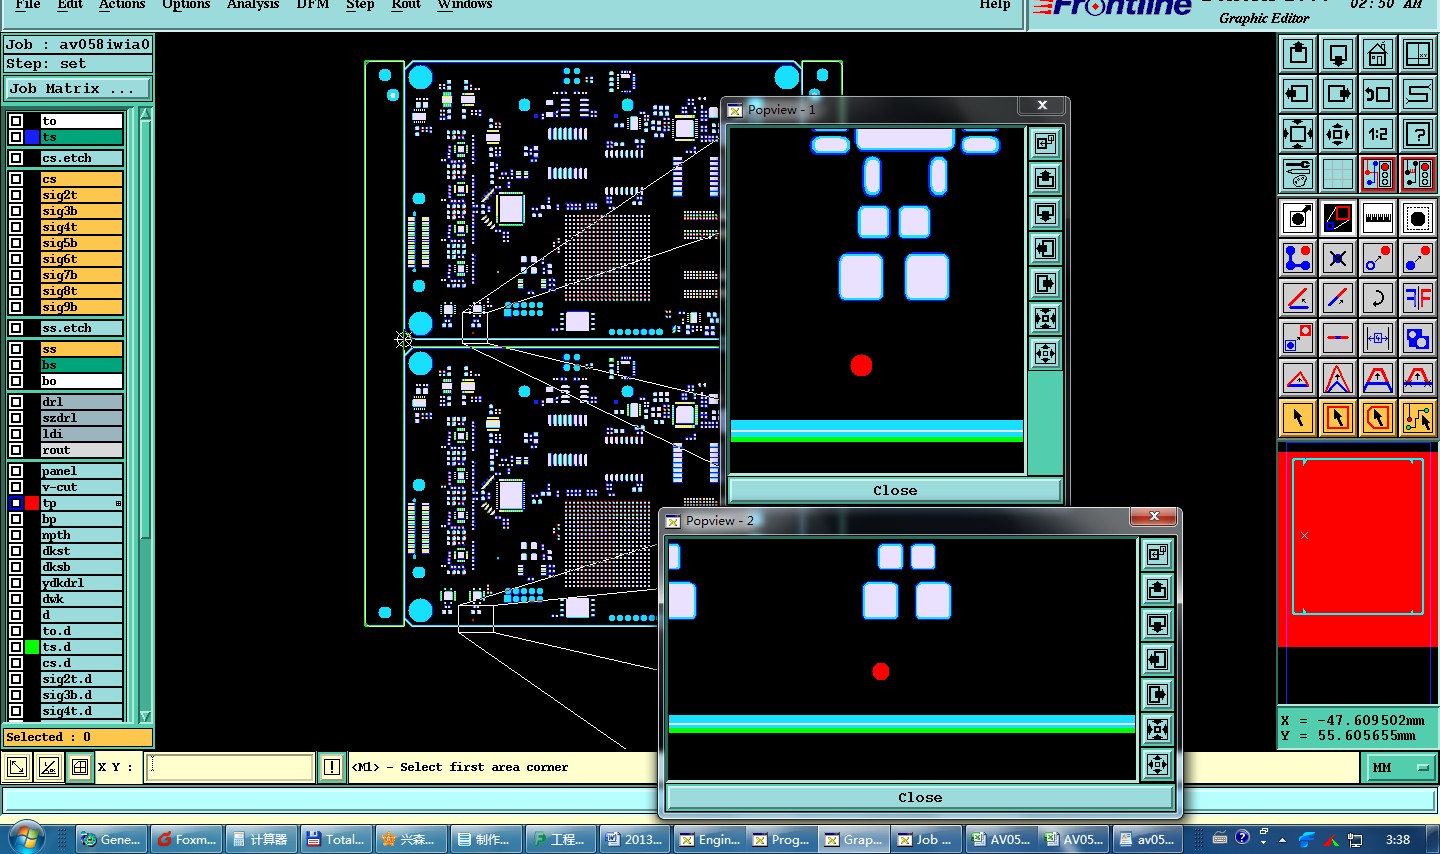1440x854 pixels.
Task: Click red color swatch beside tp layer
Action: (x=32, y=503)
